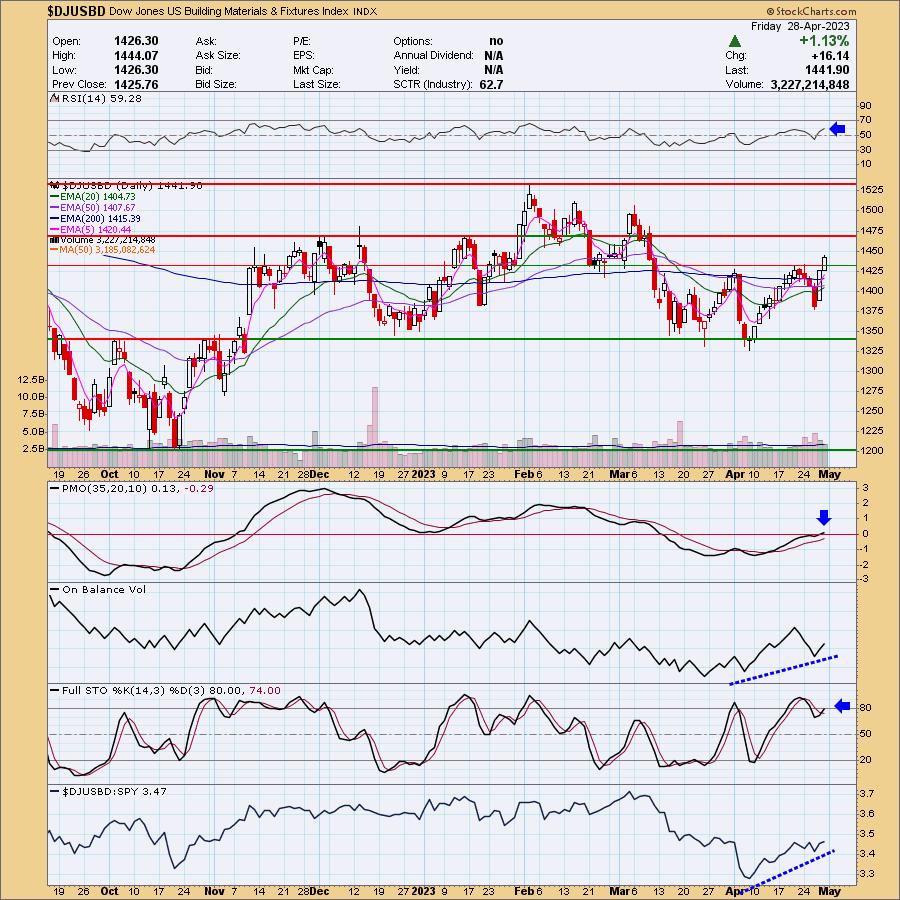Viewport: 900px width, 900px height.
Task: Click the latest white candlestick at April's end
Action: 825,263
